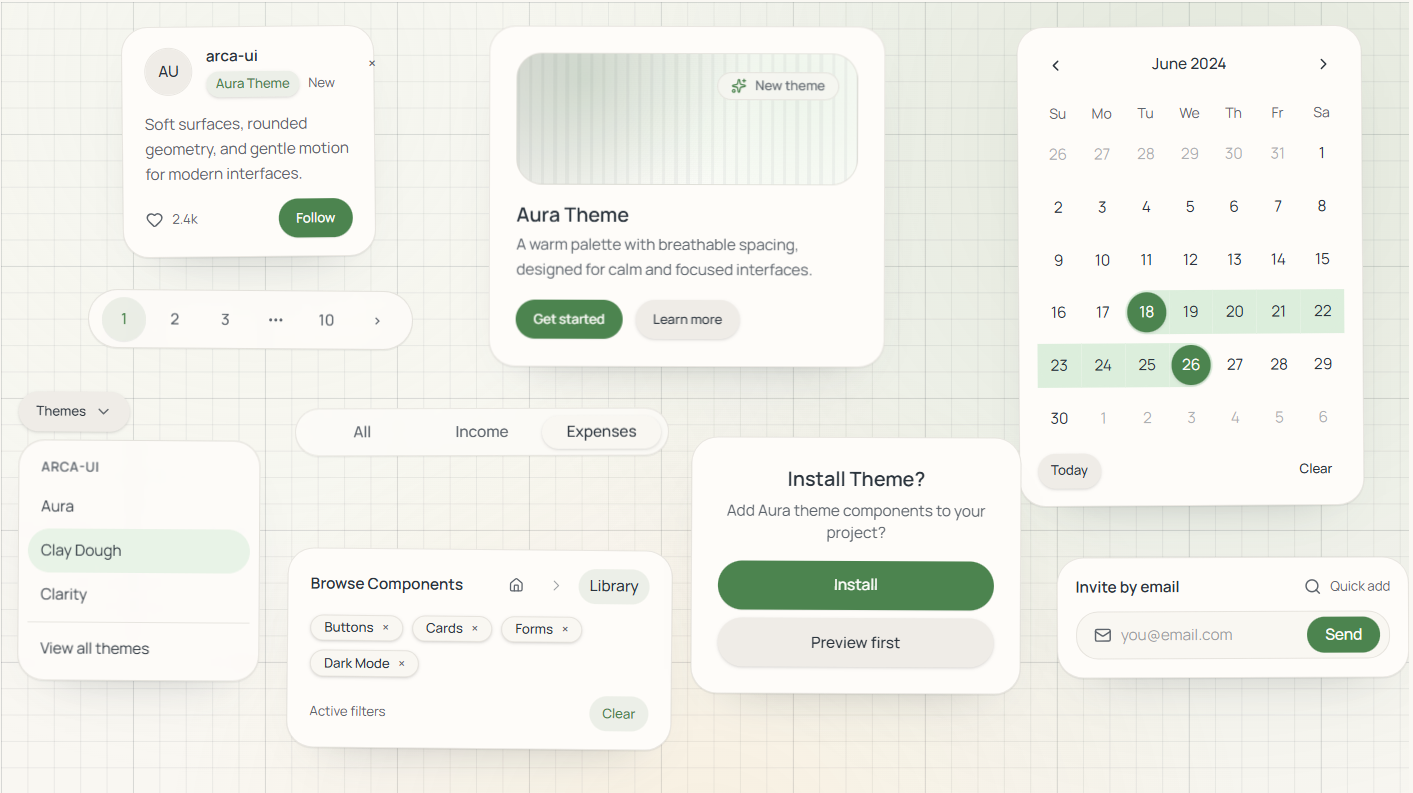1413x793 pixels.
Task: Follow the arca-ui account
Action: 315,217
